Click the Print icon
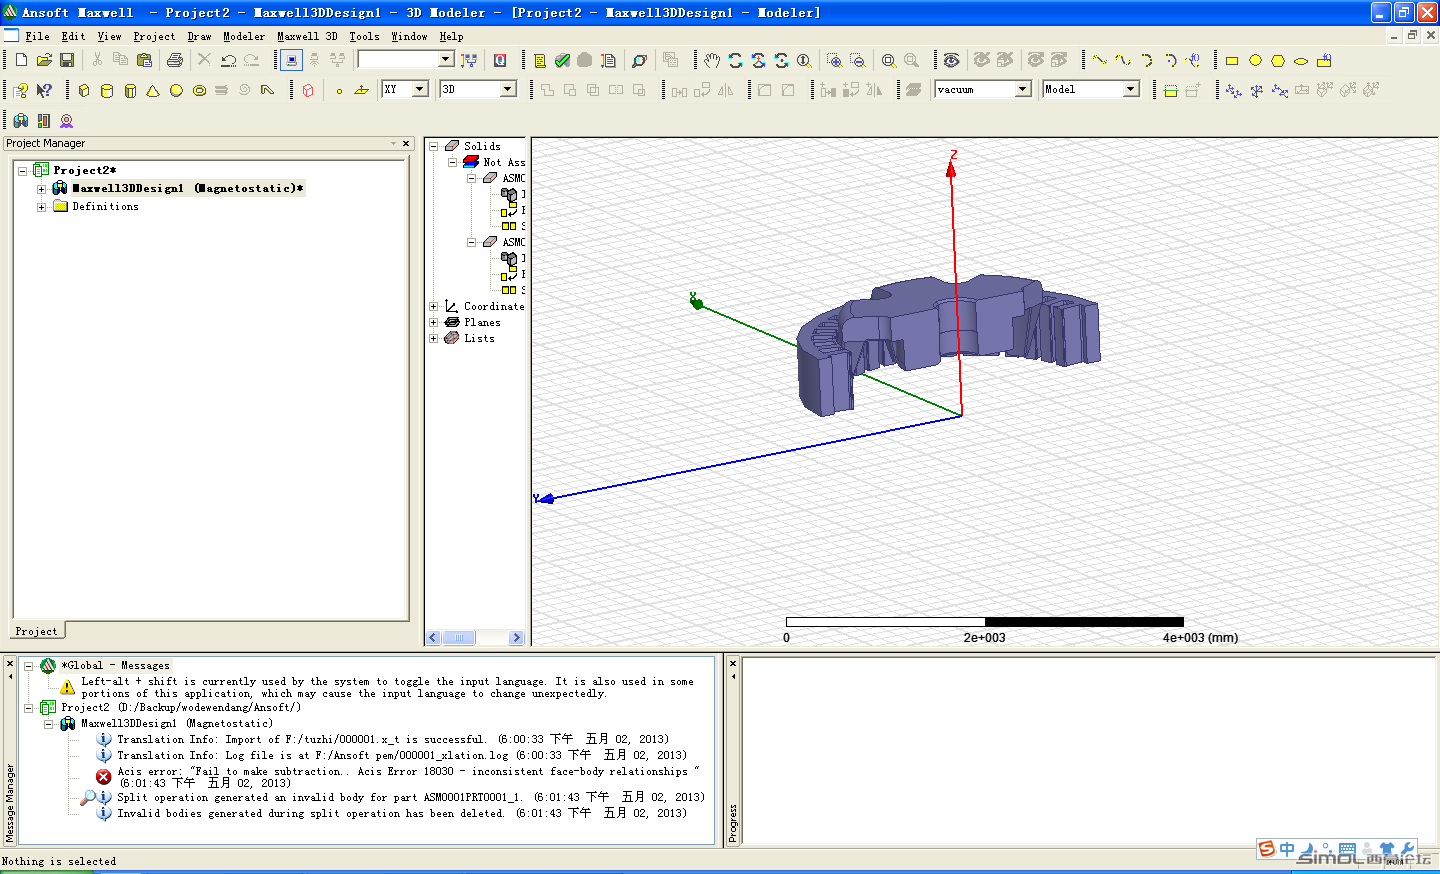Viewport: 1440px width, 874px height. coord(175,61)
